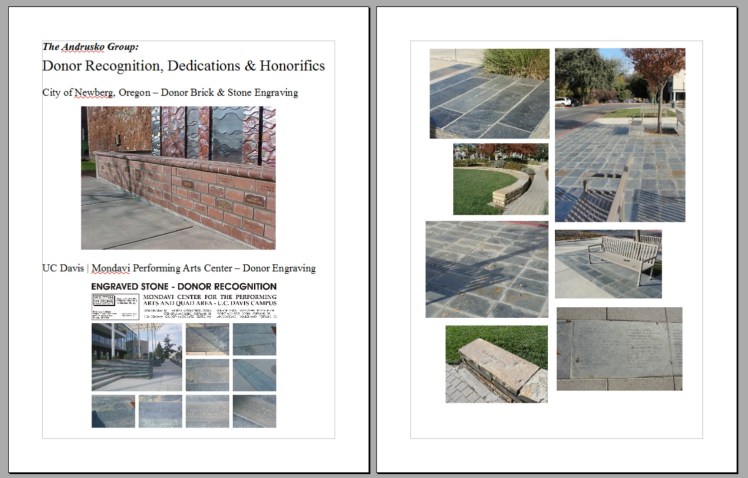Click "City of" at start of Newberg line

(56, 92)
